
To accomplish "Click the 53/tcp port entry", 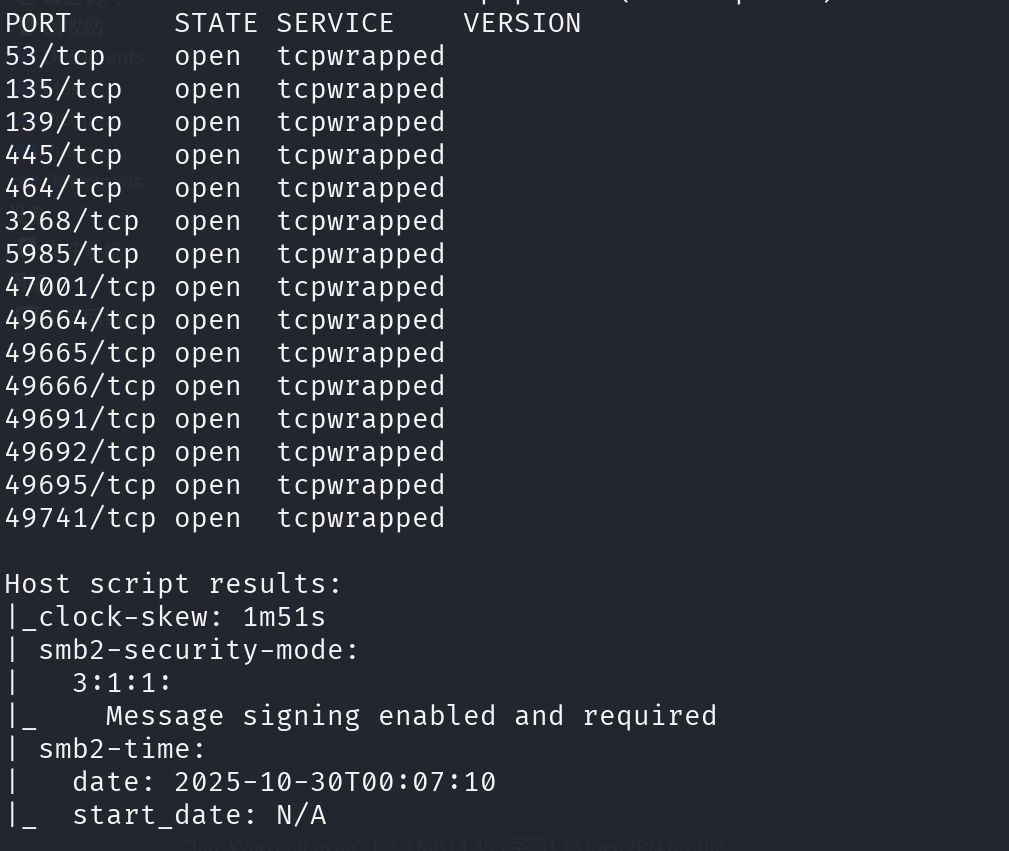I will tap(55, 56).
